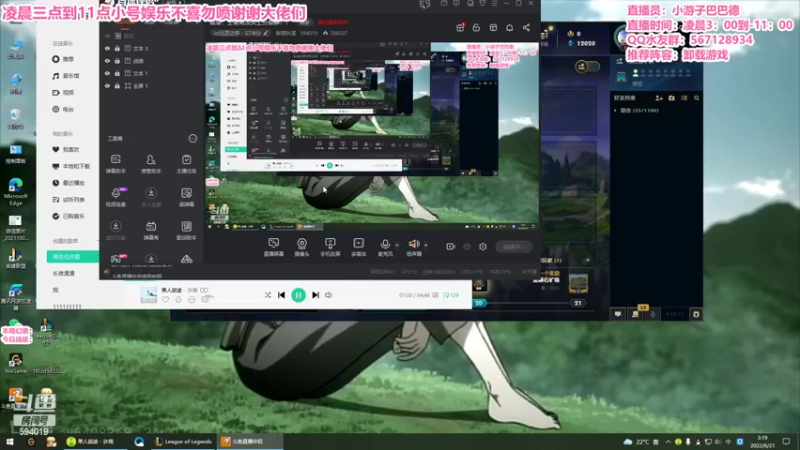Toggle lock on 战绩 layer

[117, 61]
